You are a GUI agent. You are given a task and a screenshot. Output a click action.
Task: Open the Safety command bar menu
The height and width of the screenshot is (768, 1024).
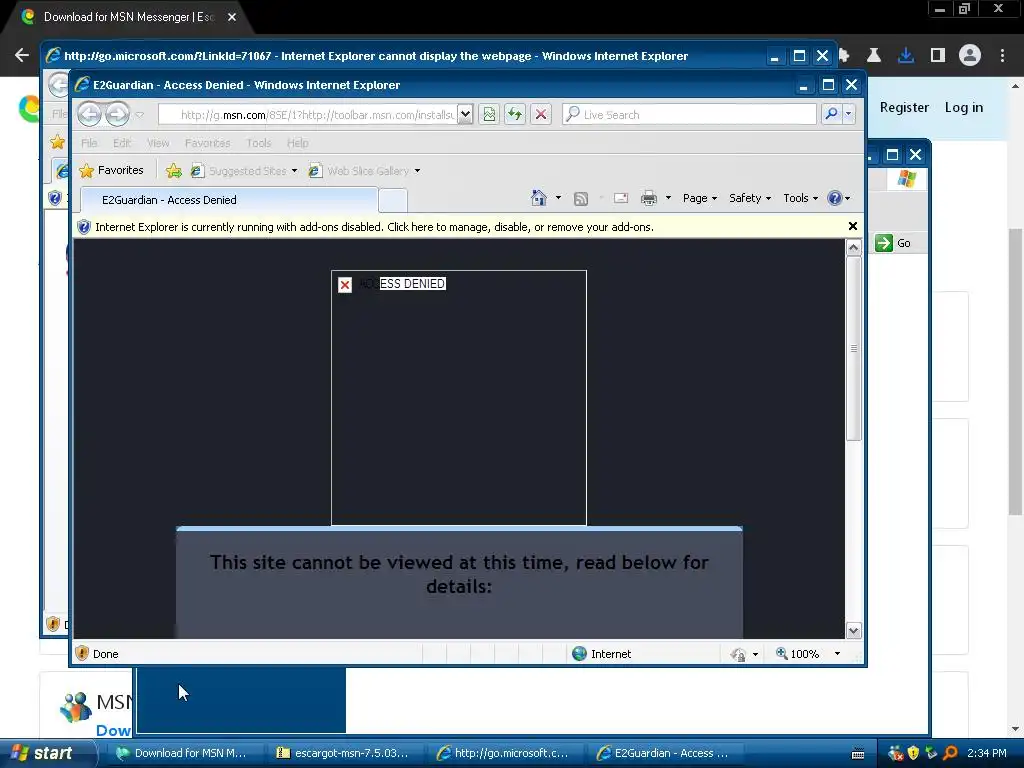750,198
